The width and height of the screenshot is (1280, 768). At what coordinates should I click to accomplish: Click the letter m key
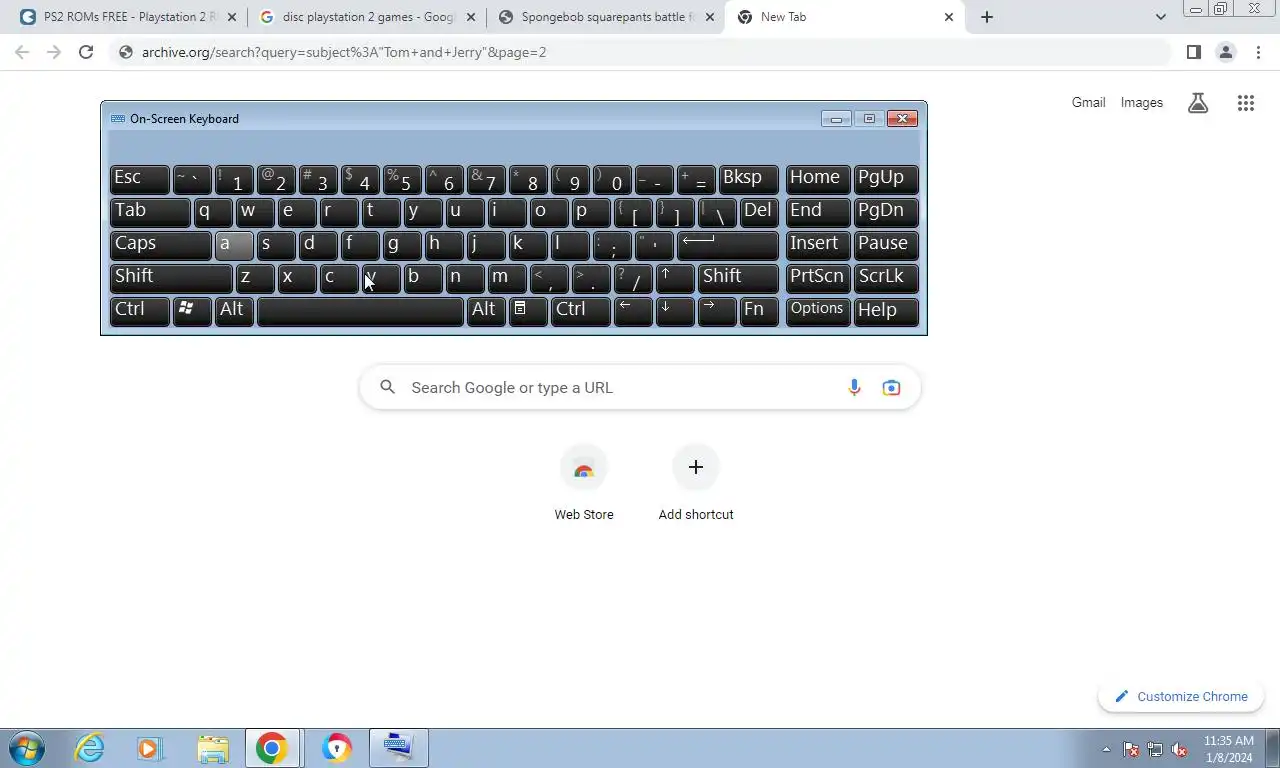[507, 278]
